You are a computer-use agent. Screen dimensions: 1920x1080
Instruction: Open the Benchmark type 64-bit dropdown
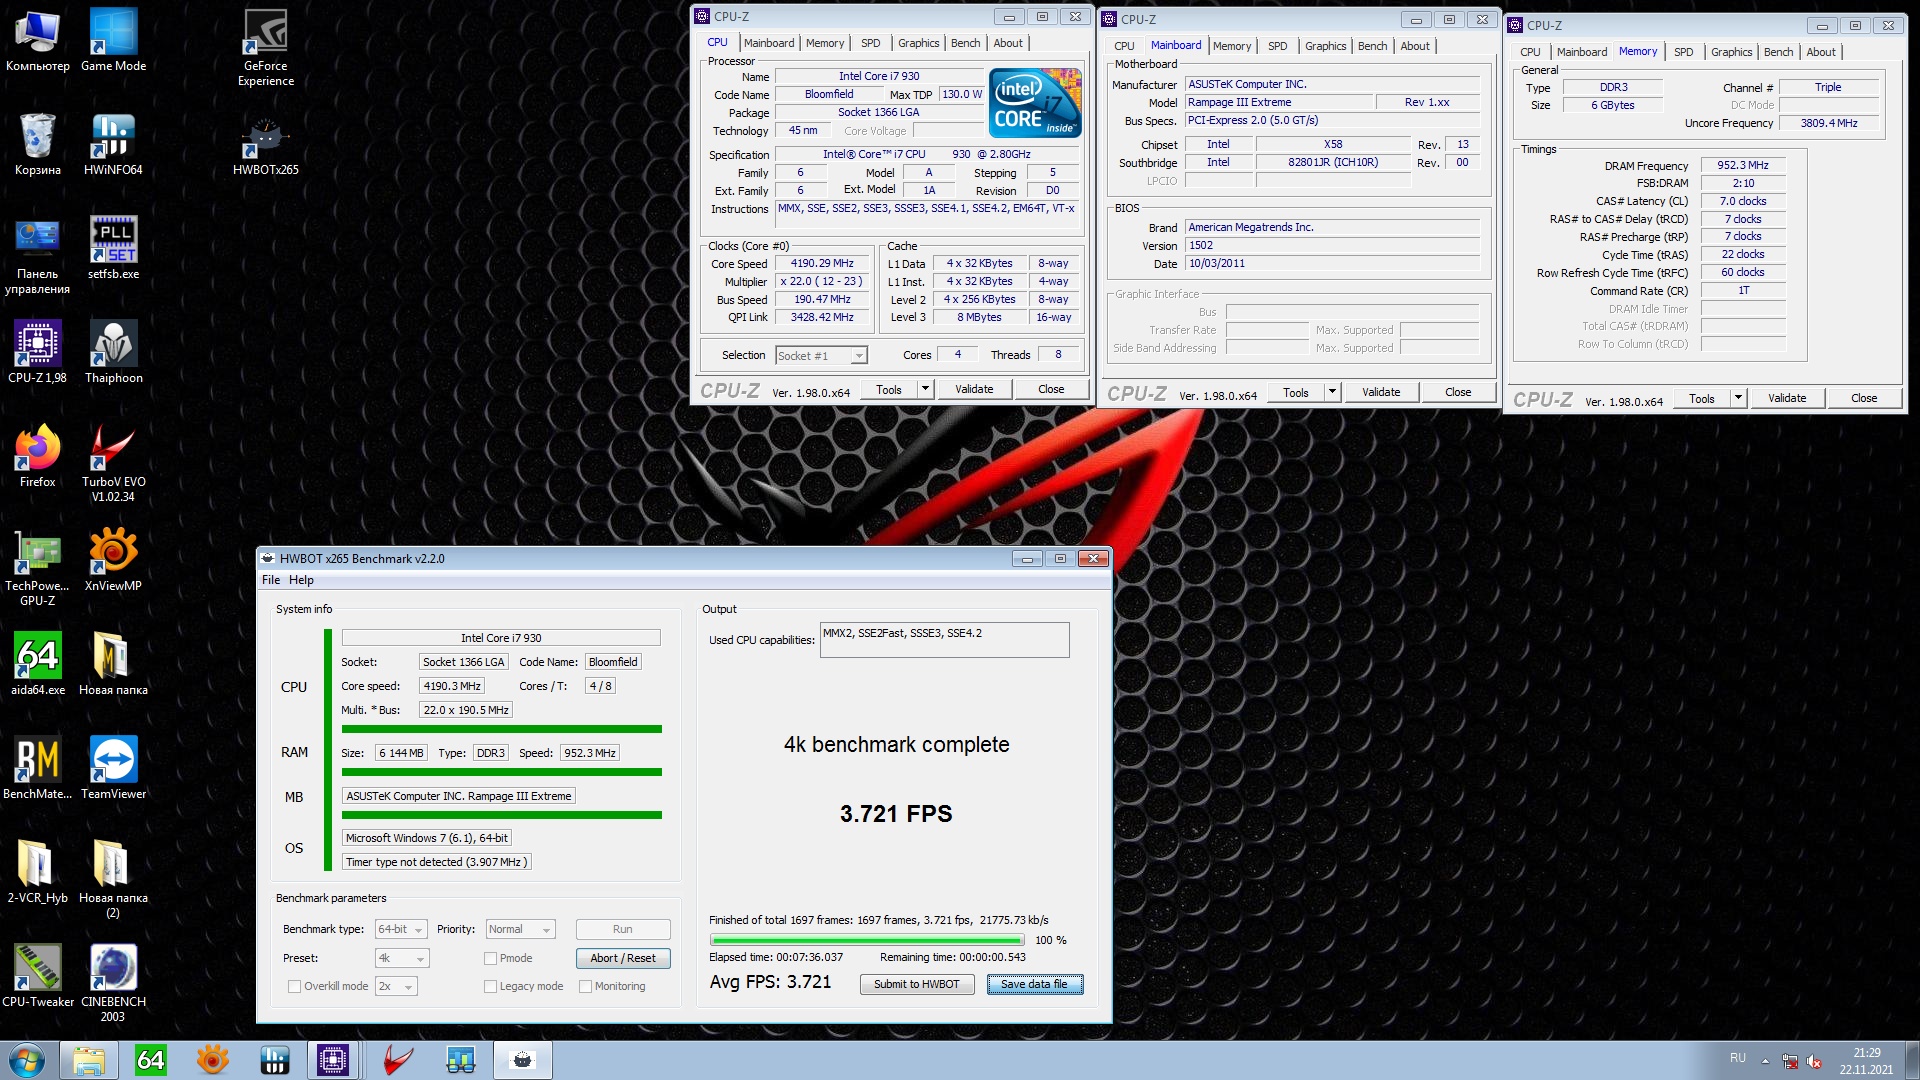coord(401,929)
